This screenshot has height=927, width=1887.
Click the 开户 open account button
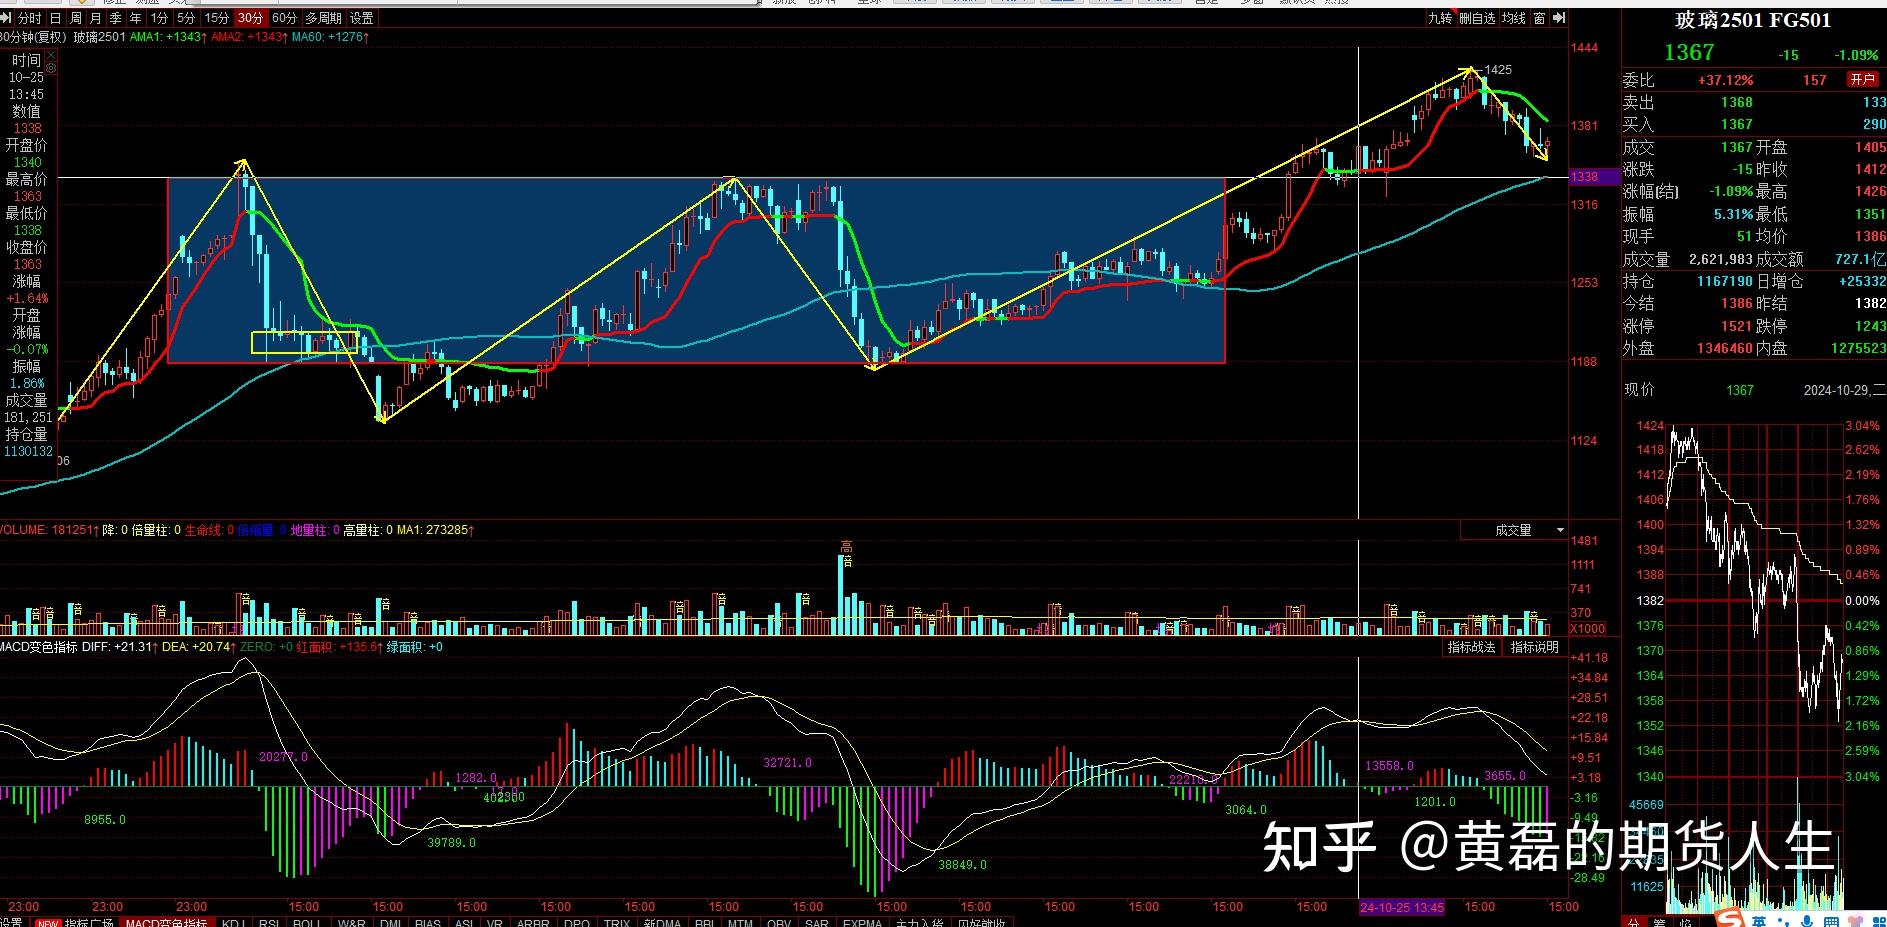click(x=1862, y=80)
